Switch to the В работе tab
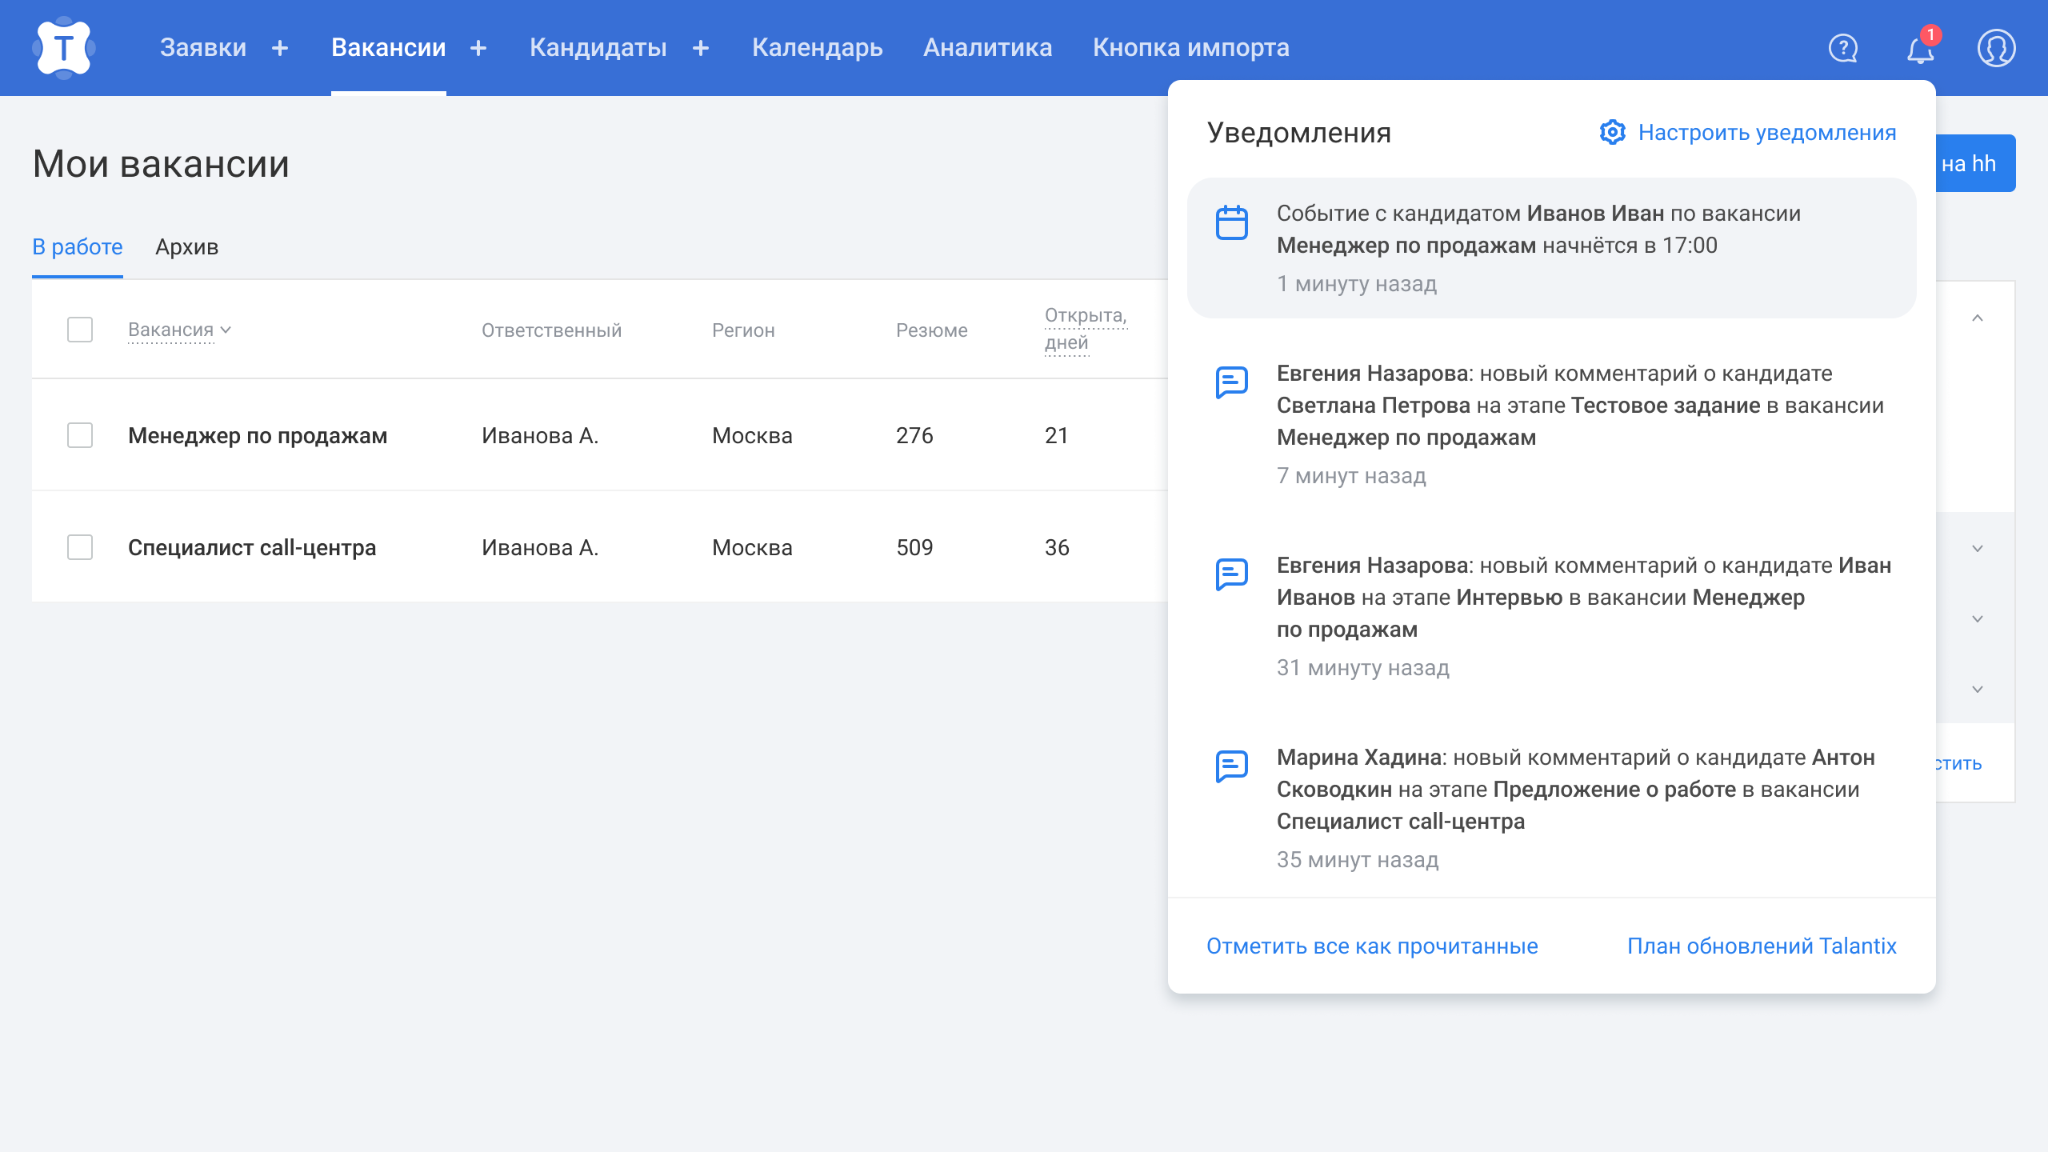The width and height of the screenshot is (2048, 1152). (x=77, y=247)
